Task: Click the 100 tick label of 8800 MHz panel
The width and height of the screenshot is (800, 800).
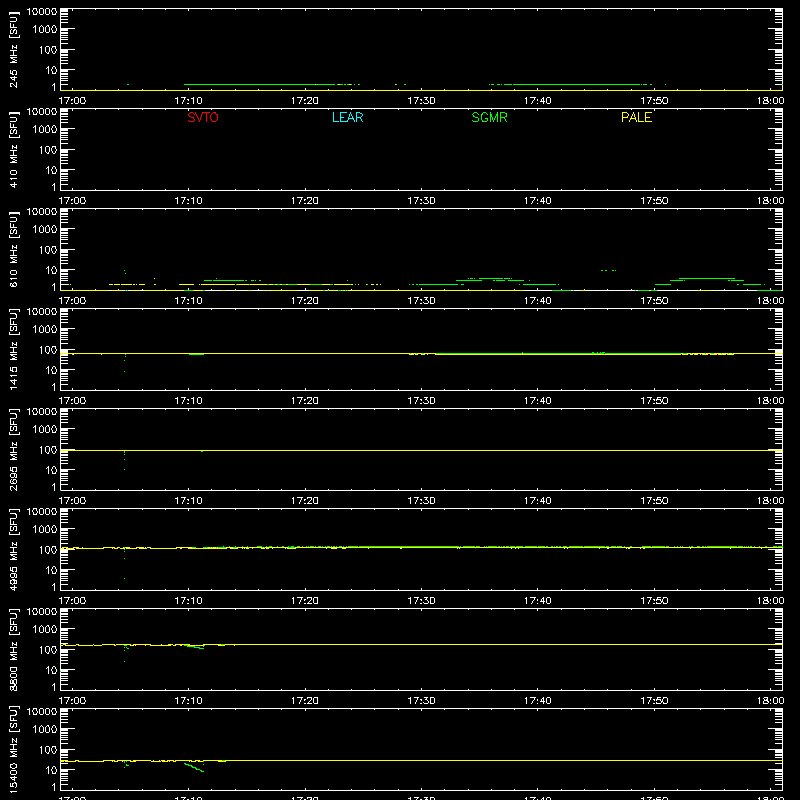Action: [48, 650]
